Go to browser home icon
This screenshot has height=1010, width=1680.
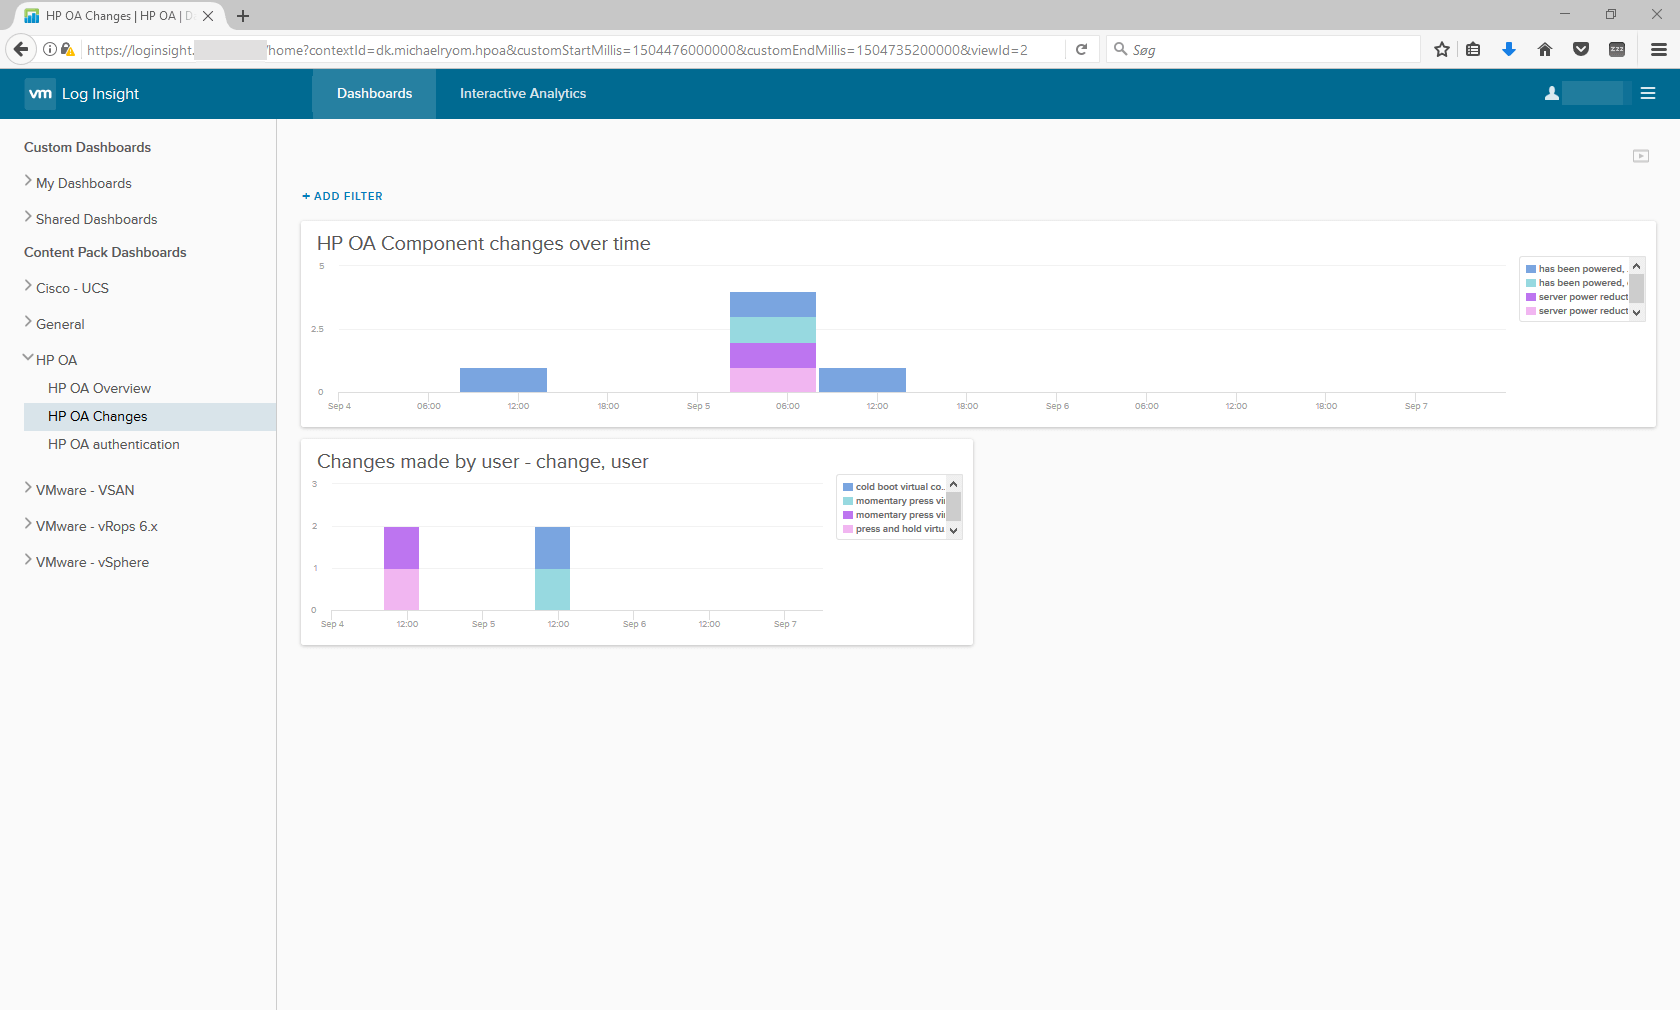pyautogui.click(x=1545, y=49)
